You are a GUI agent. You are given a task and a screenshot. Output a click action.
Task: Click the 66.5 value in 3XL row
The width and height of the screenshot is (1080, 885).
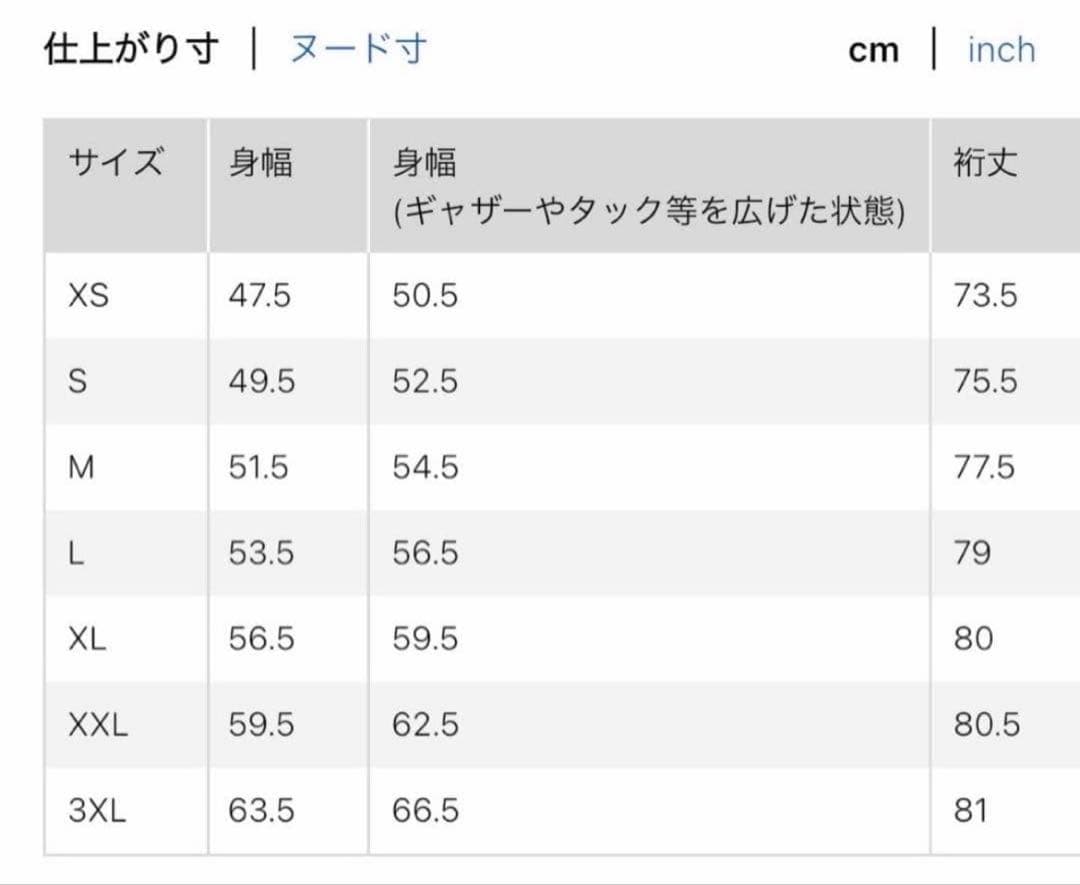pos(425,810)
